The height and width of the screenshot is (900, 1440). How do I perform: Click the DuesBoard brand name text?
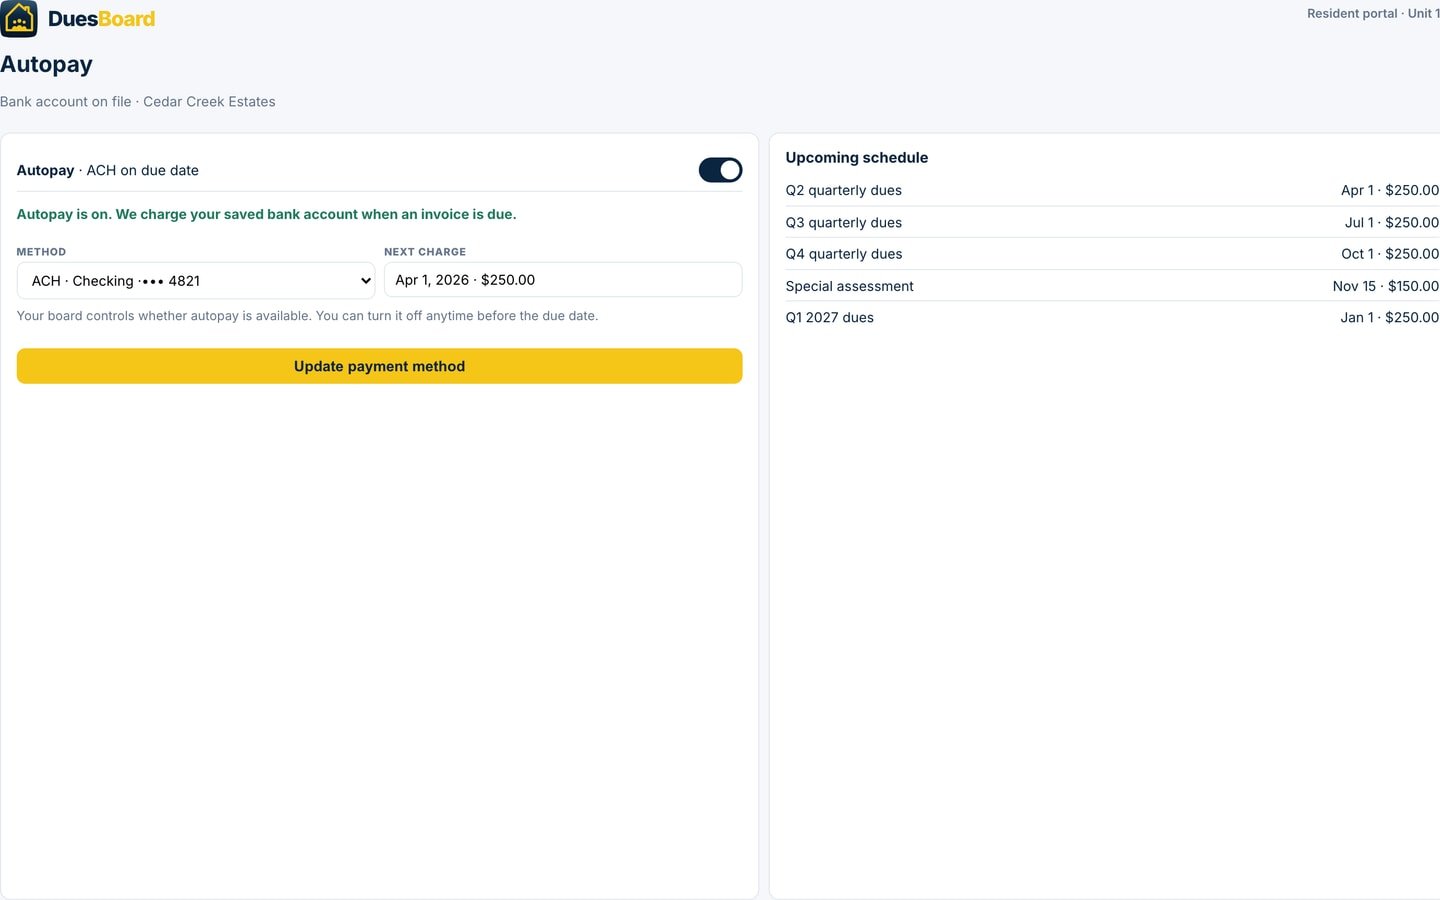coord(102,19)
